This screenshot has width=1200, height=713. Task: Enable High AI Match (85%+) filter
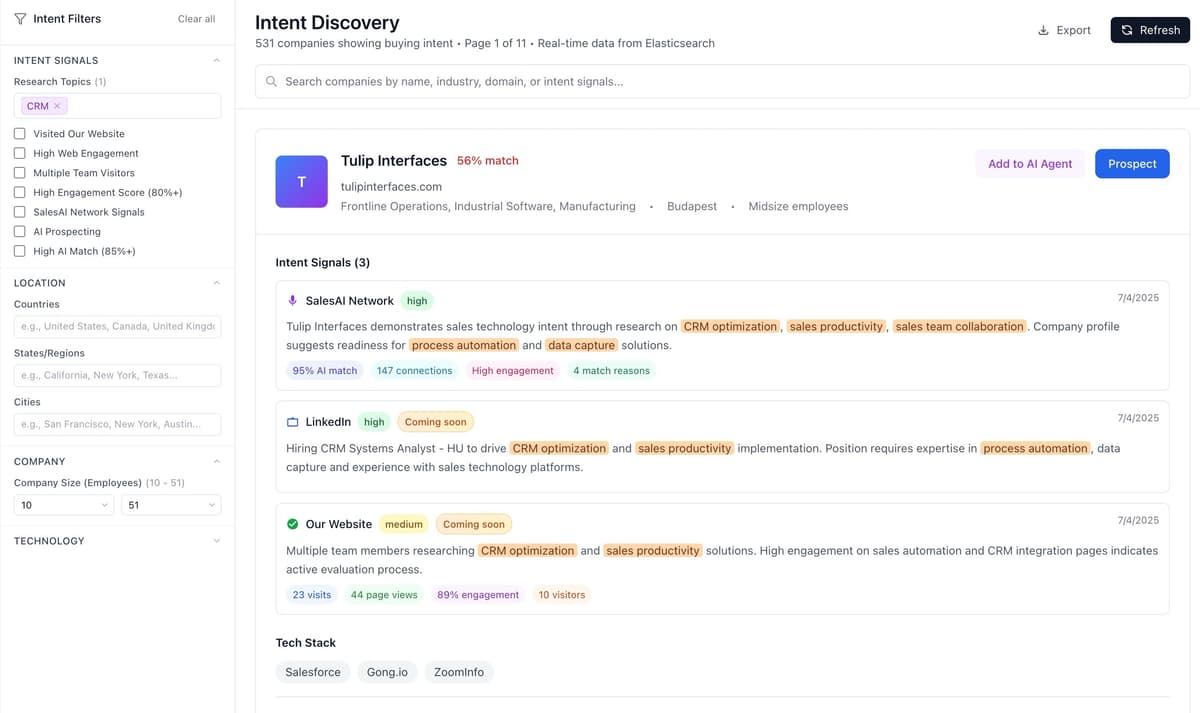point(19,251)
